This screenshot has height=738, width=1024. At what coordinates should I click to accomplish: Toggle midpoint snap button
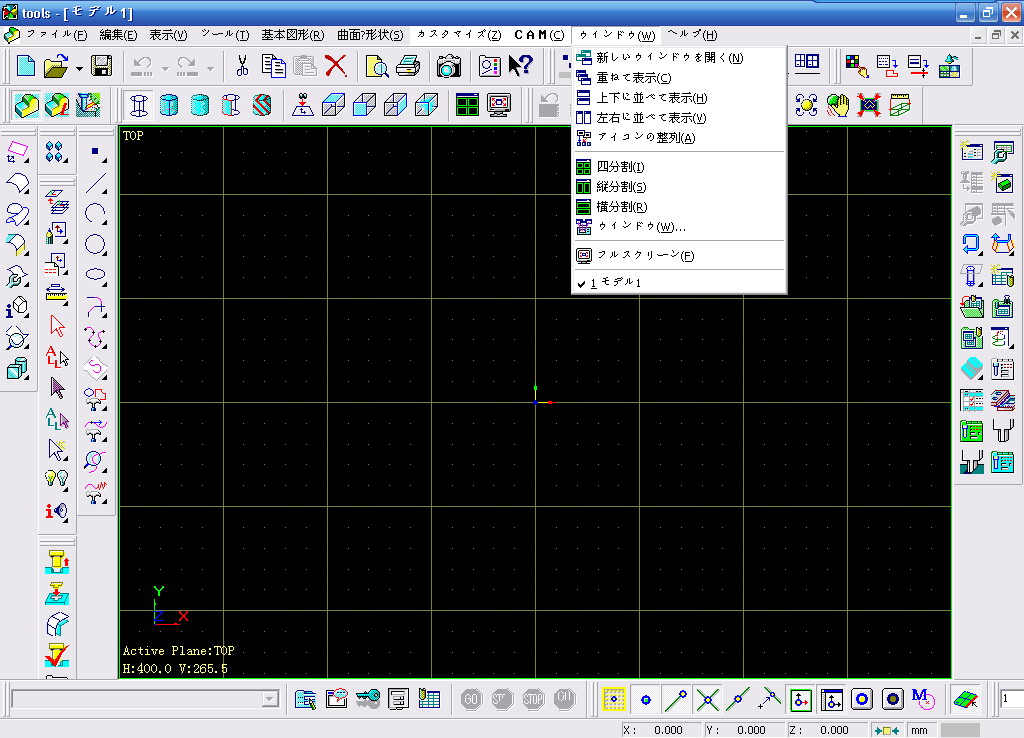pos(738,699)
